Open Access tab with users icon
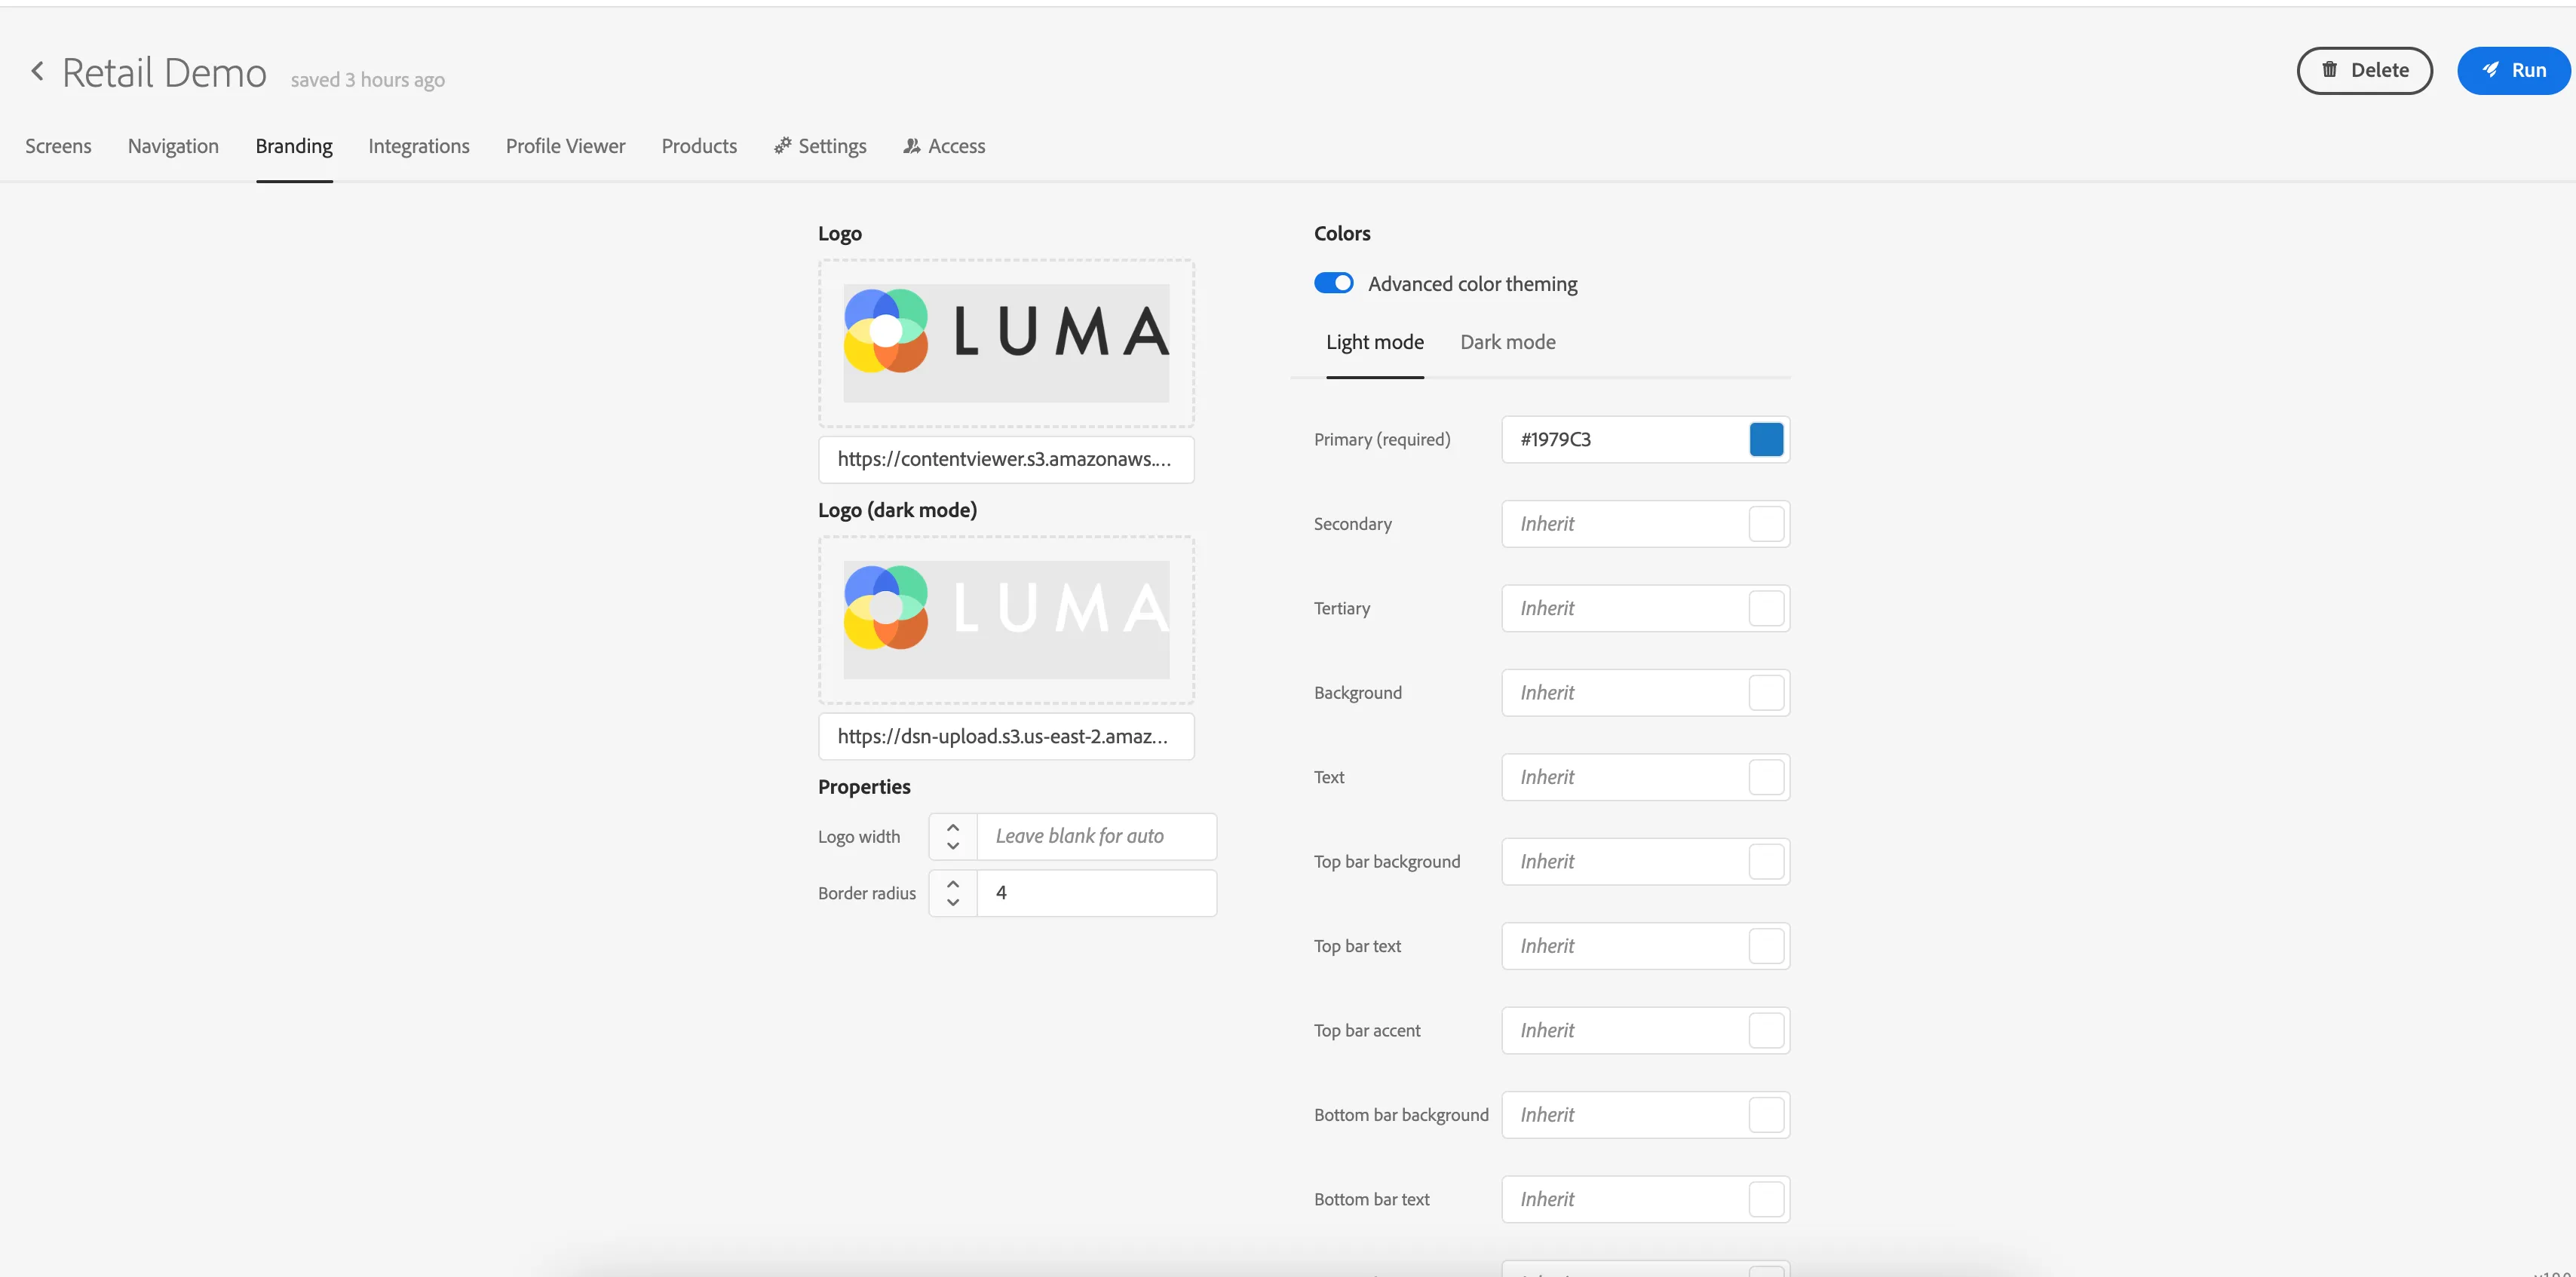The image size is (2576, 1277). [x=944, y=146]
